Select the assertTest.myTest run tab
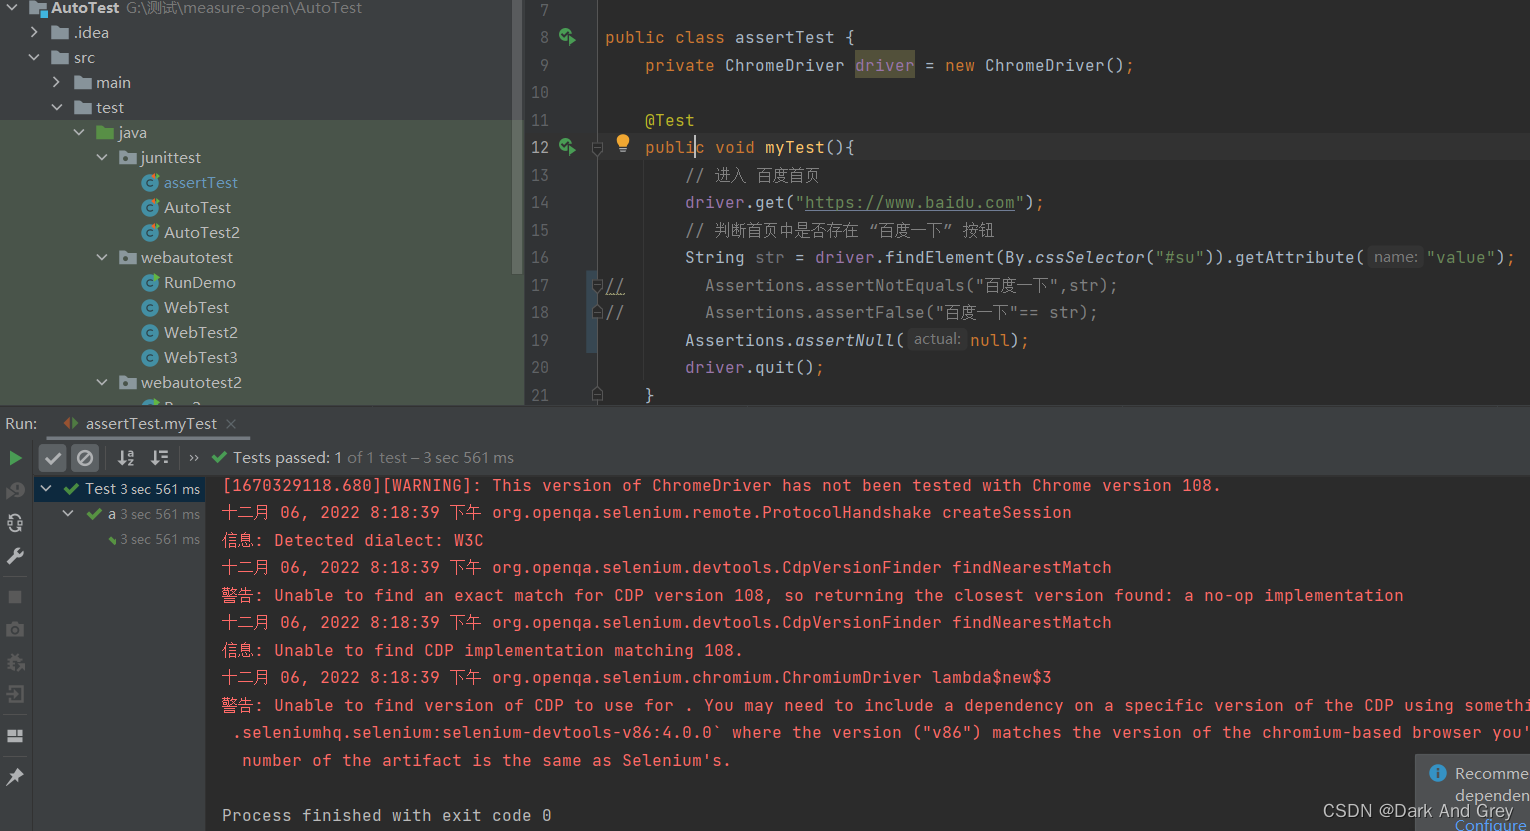Screen dimensions: 1530x831 (150, 424)
